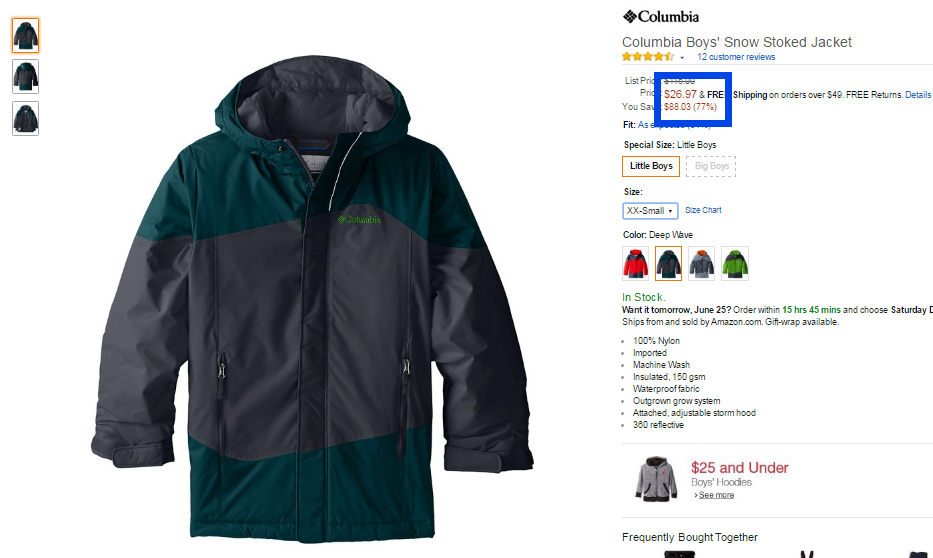Select the first jacket thumbnail image
The height and width of the screenshot is (558, 933).
[26, 36]
